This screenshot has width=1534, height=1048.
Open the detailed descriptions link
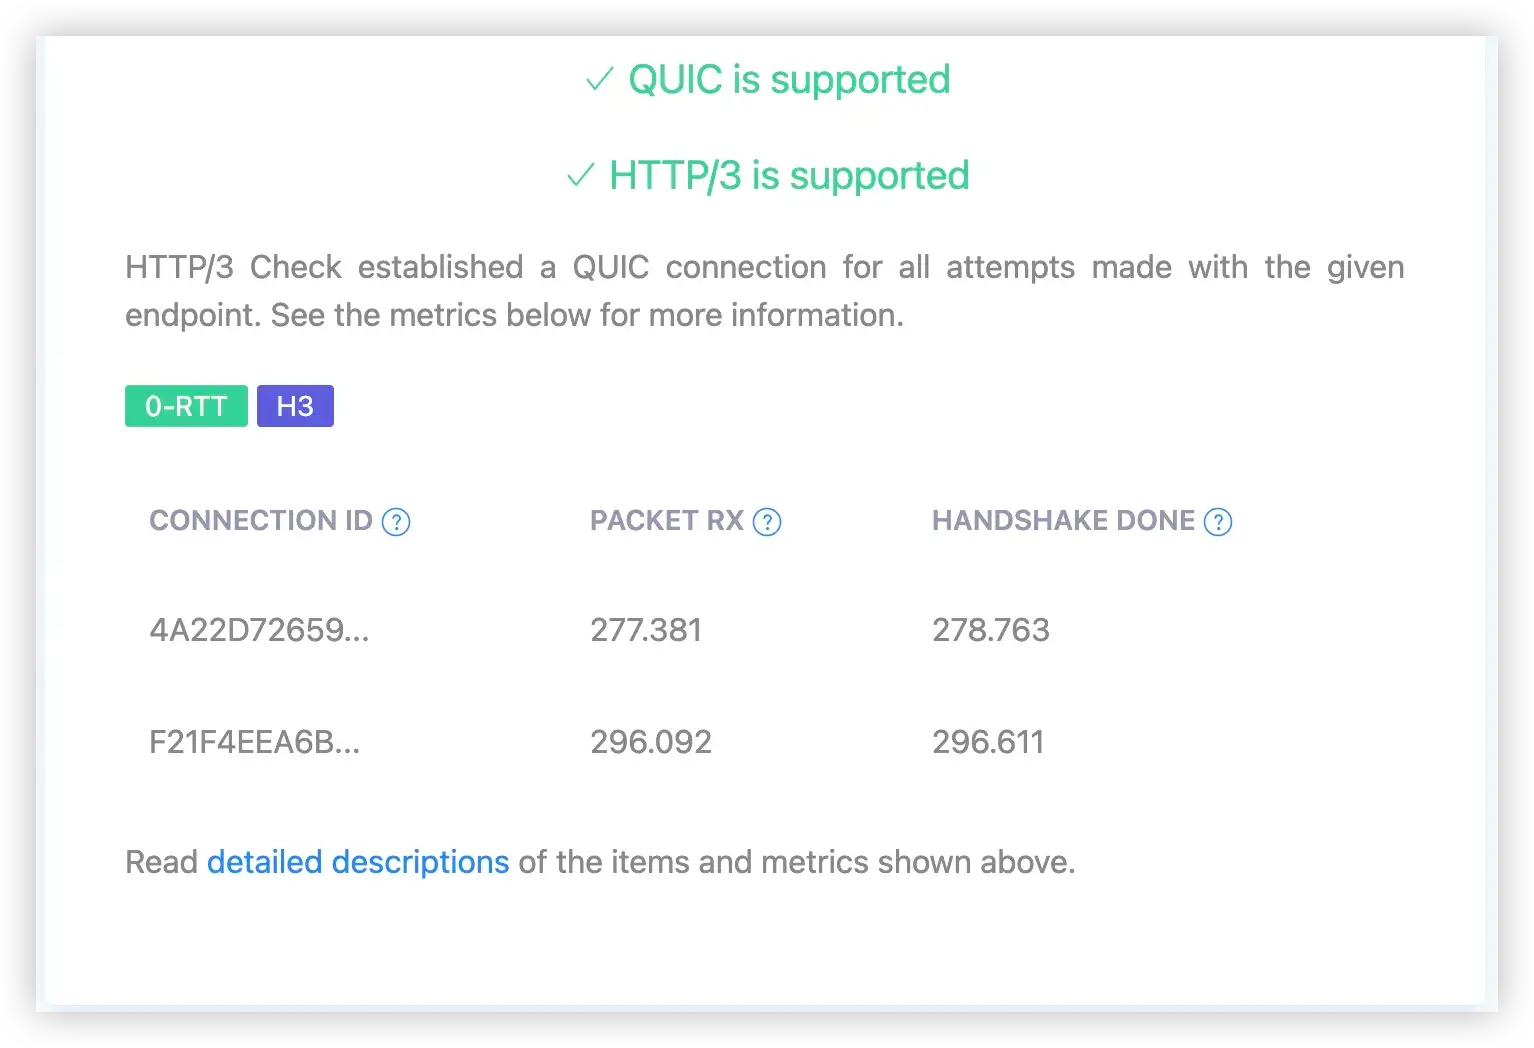pyautogui.click(x=358, y=862)
